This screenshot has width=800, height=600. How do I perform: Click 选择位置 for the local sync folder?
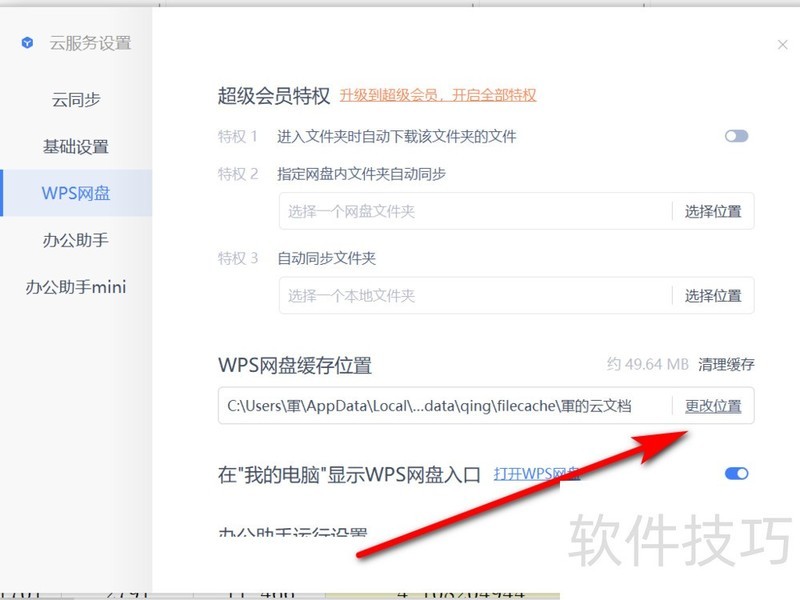[713, 295]
